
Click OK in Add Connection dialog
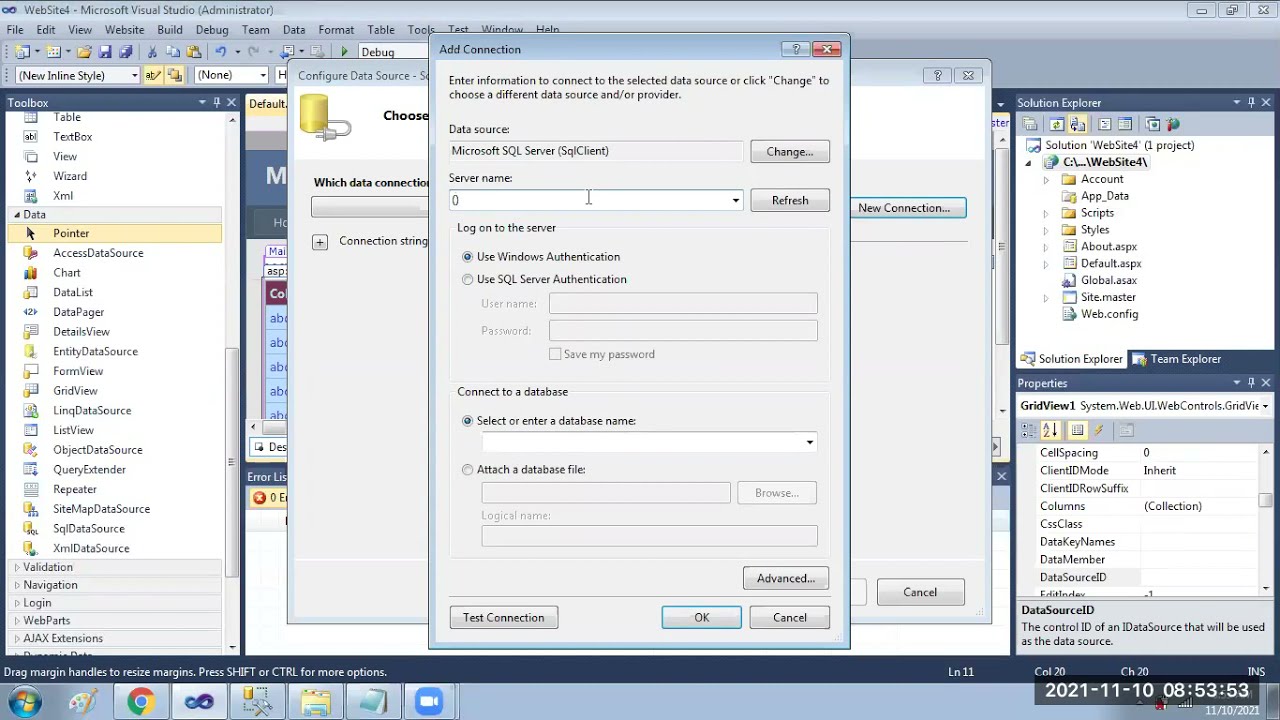pos(702,618)
